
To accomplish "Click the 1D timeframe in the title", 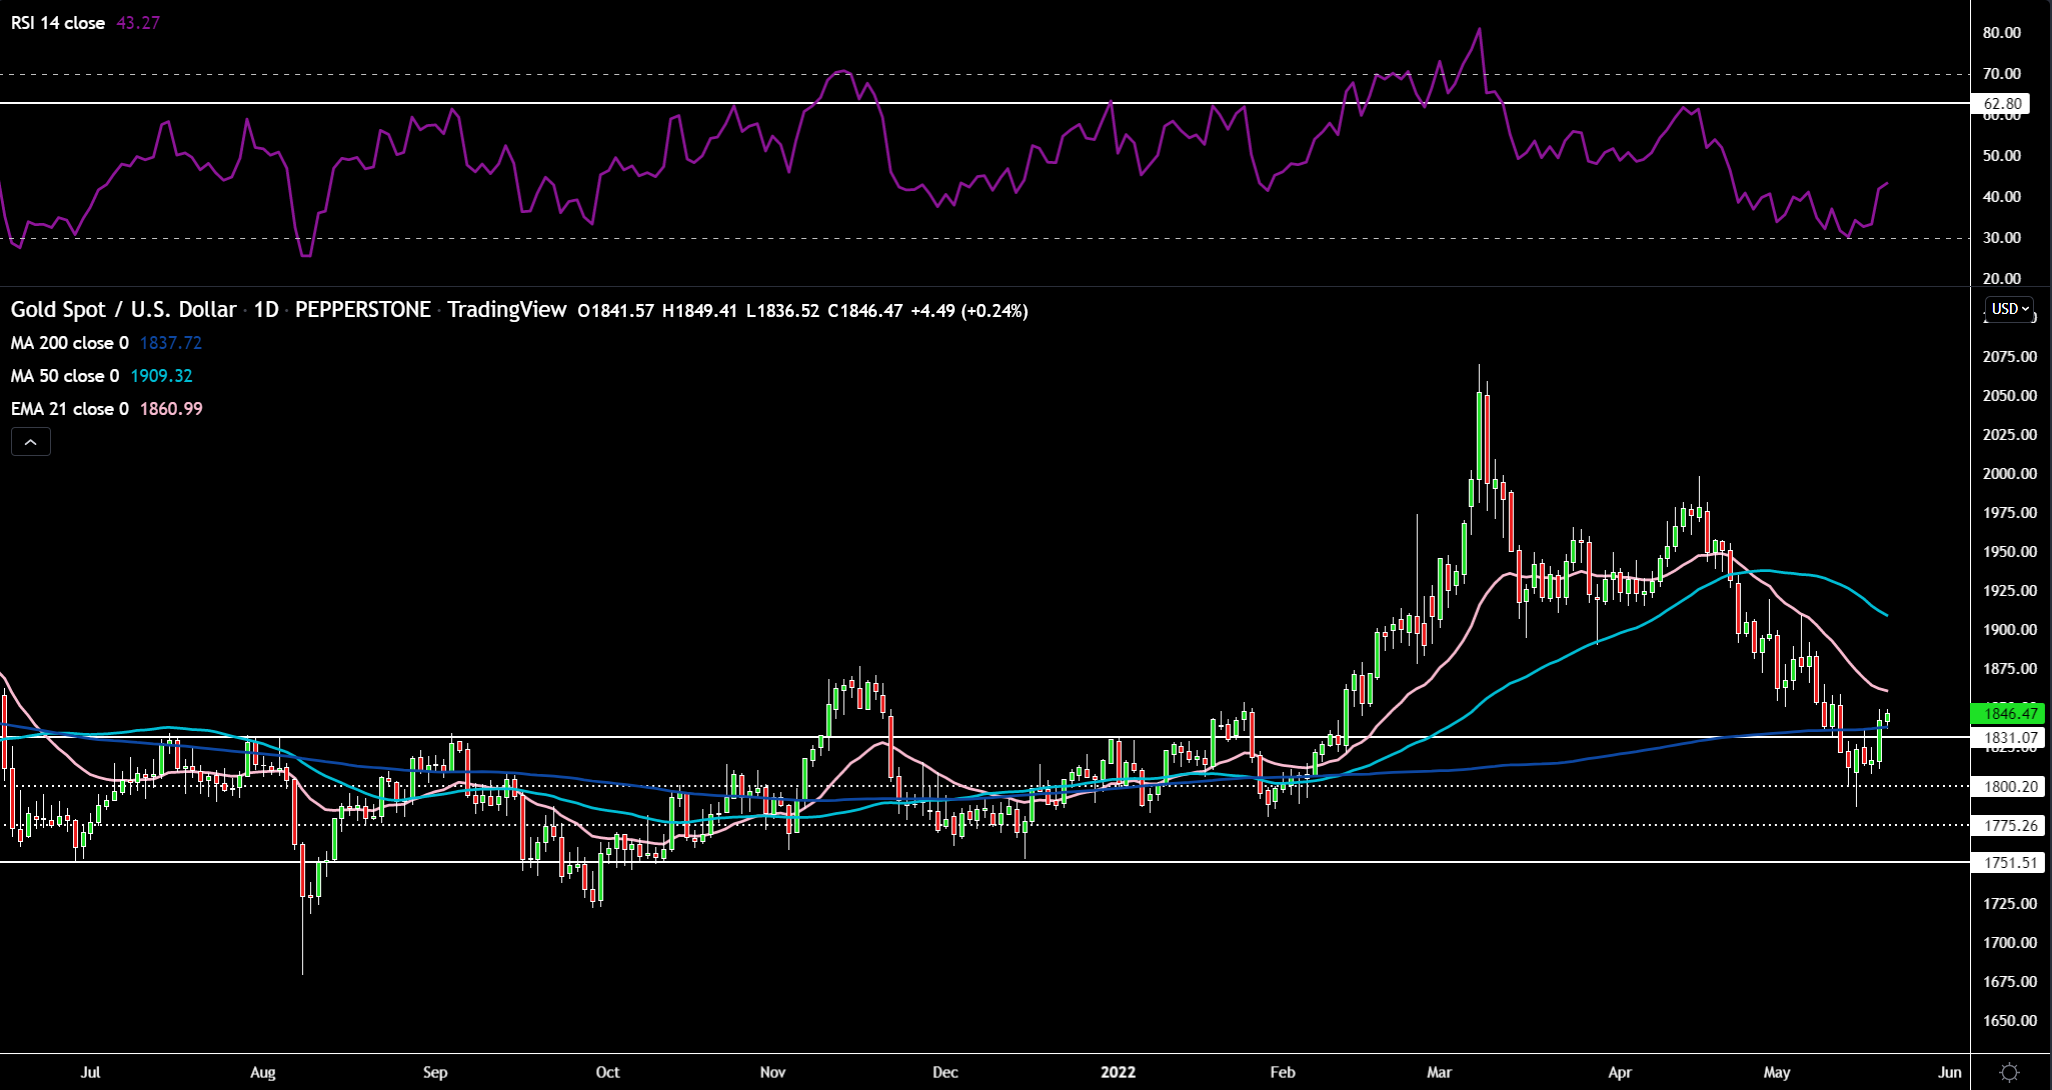I will (x=266, y=310).
